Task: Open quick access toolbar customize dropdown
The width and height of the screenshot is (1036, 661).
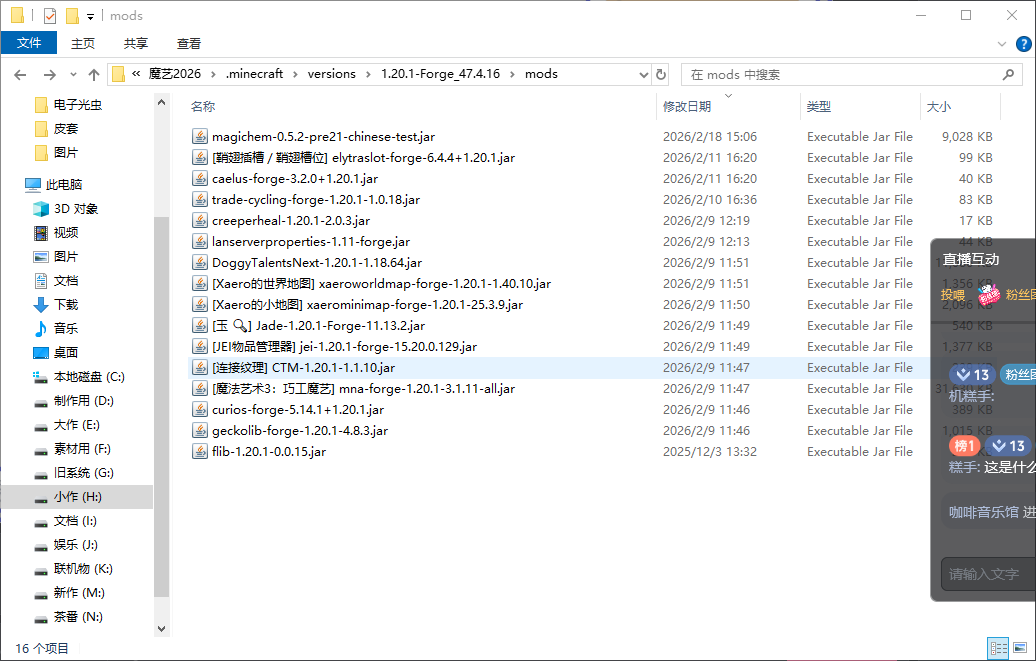Action: pyautogui.click(x=91, y=17)
